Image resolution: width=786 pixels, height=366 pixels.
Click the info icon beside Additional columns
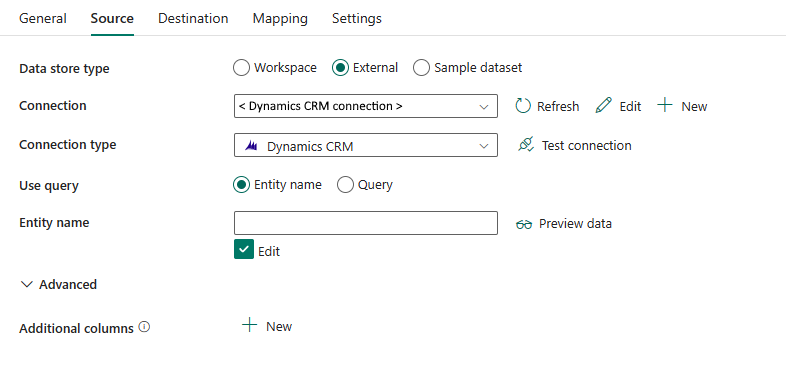[x=144, y=327]
